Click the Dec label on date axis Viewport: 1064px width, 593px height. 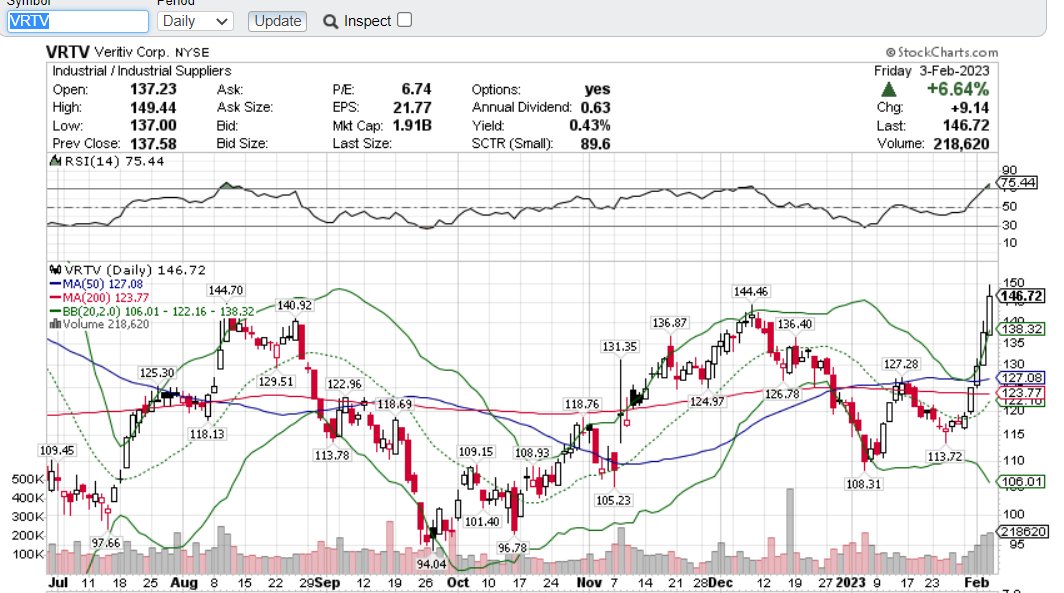pyautogui.click(x=721, y=583)
